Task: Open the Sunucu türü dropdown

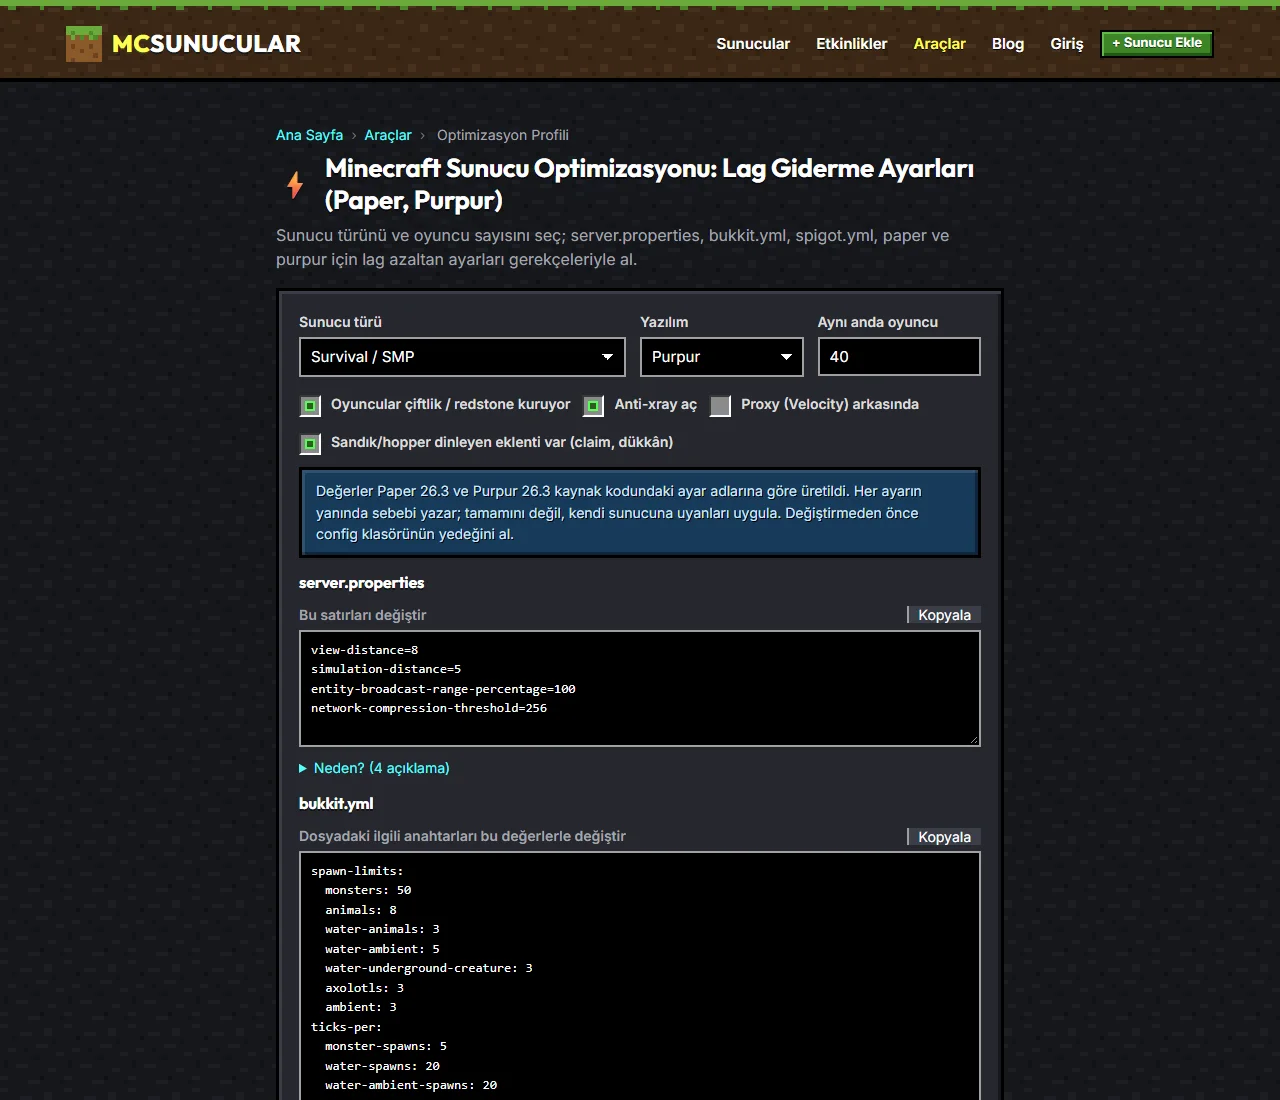Action: click(462, 357)
